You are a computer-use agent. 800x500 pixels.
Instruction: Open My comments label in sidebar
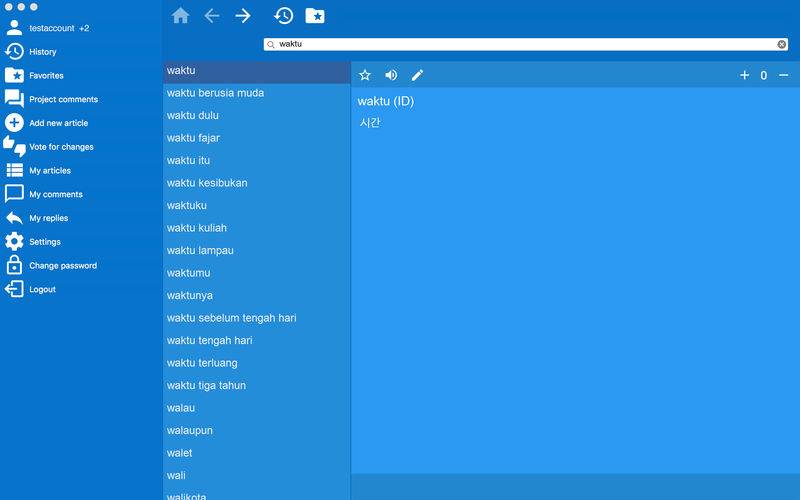tap(56, 194)
